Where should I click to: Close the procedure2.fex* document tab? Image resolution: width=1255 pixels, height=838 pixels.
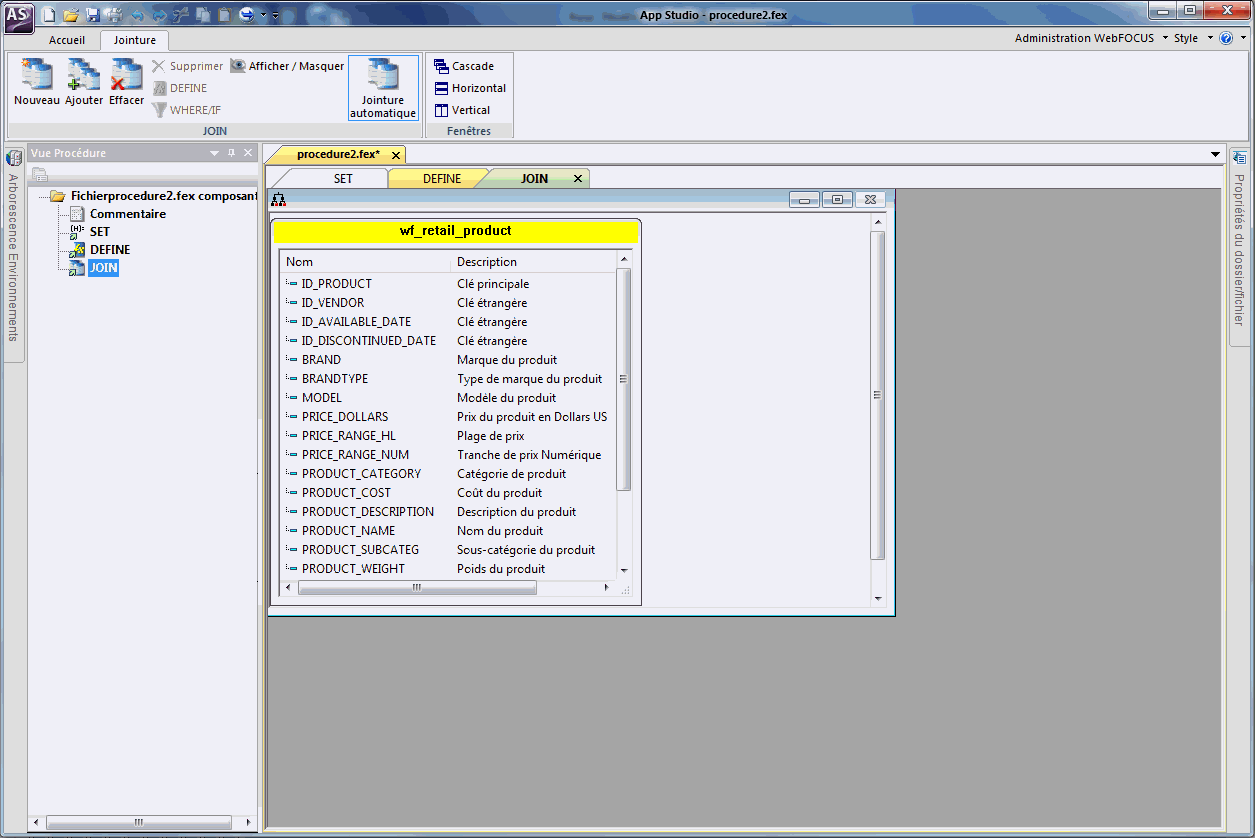[396, 155]
